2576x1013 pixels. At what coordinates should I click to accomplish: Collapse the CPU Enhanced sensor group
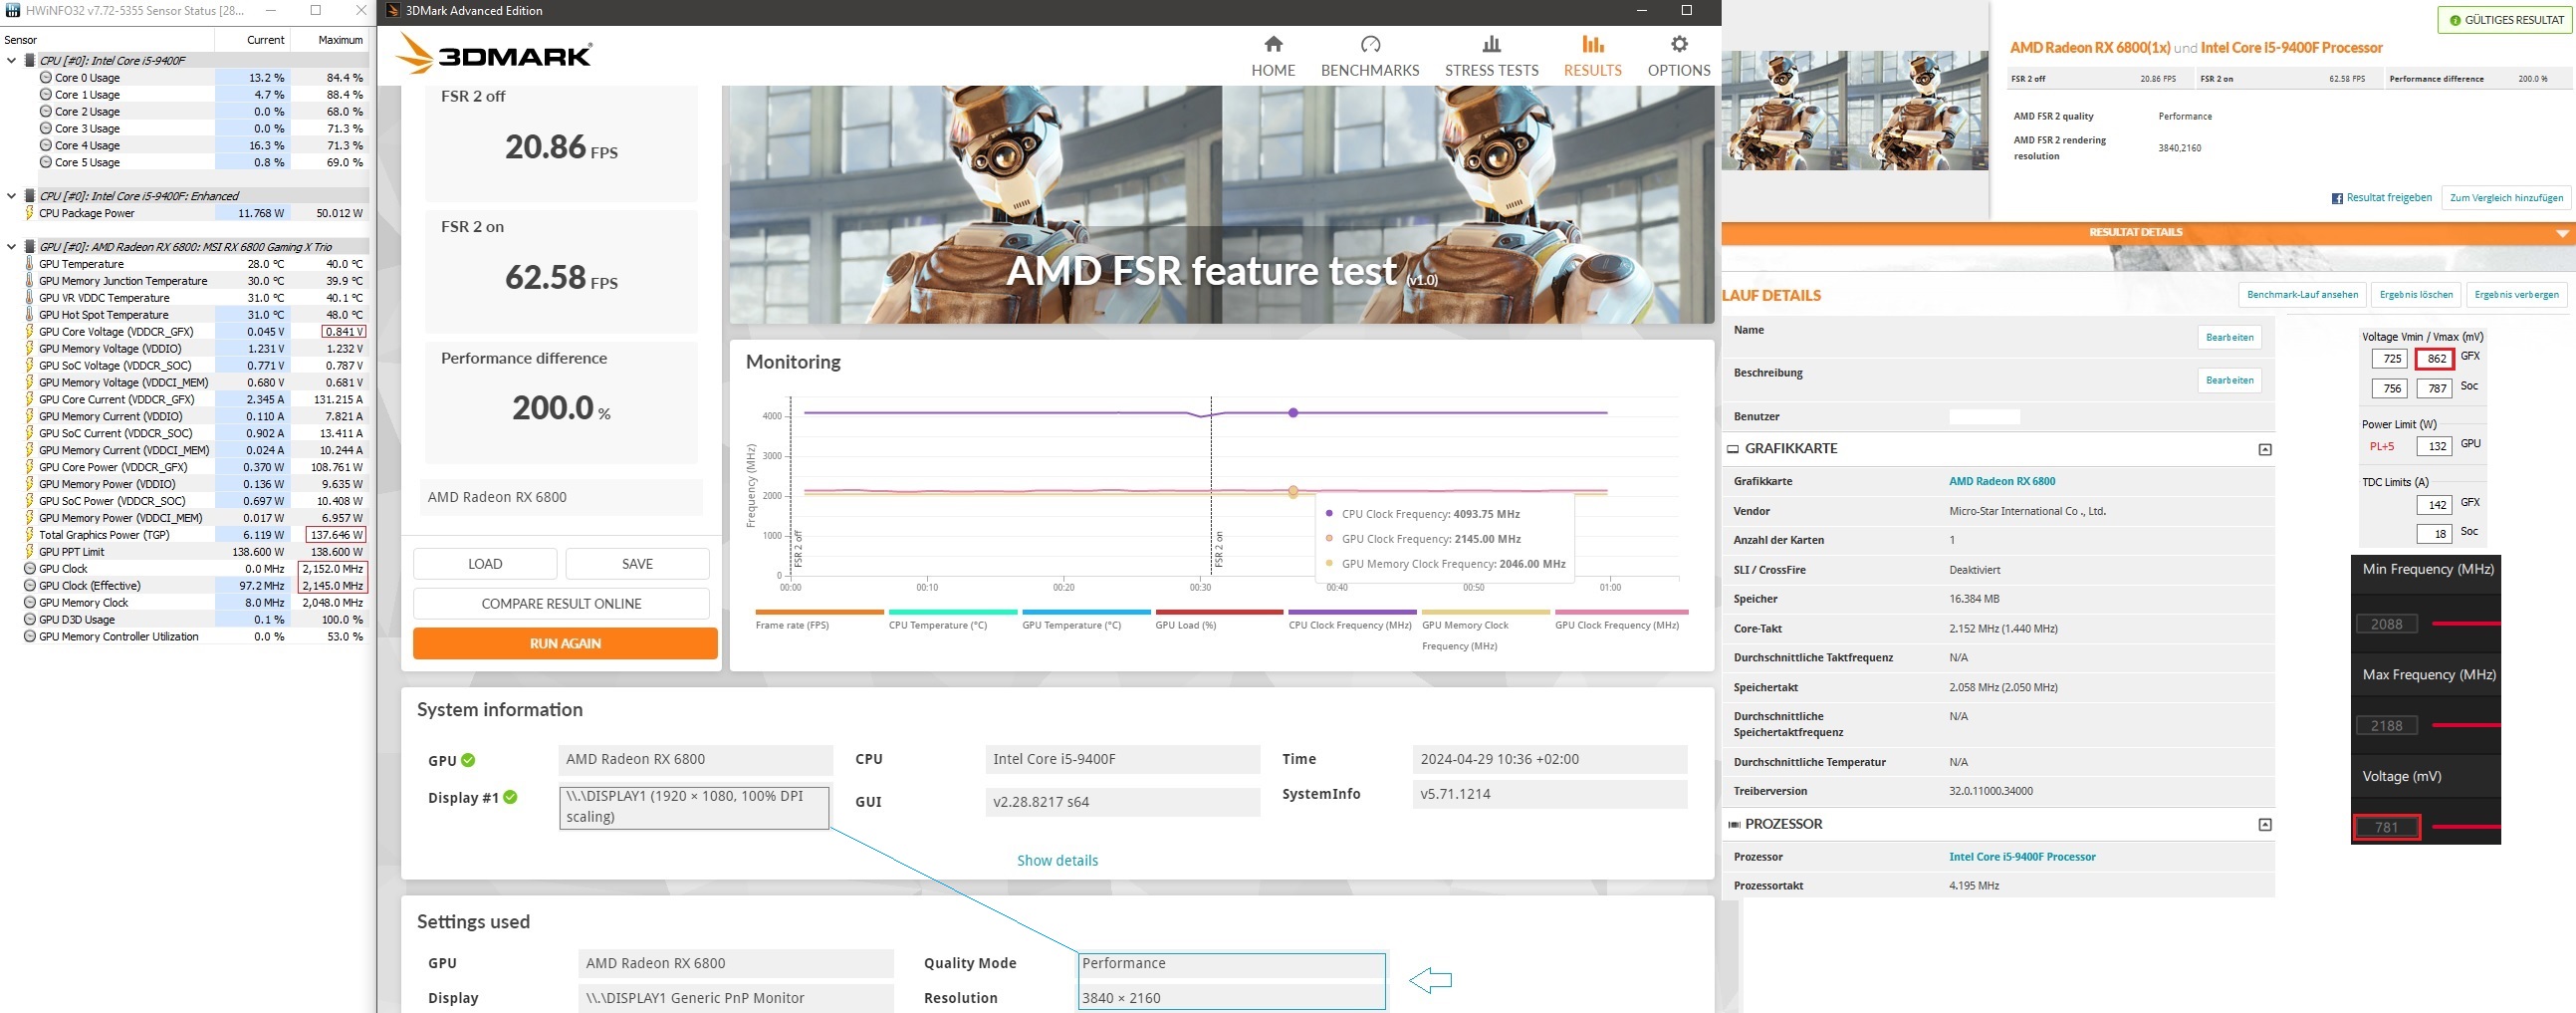(x=11, y=196)
